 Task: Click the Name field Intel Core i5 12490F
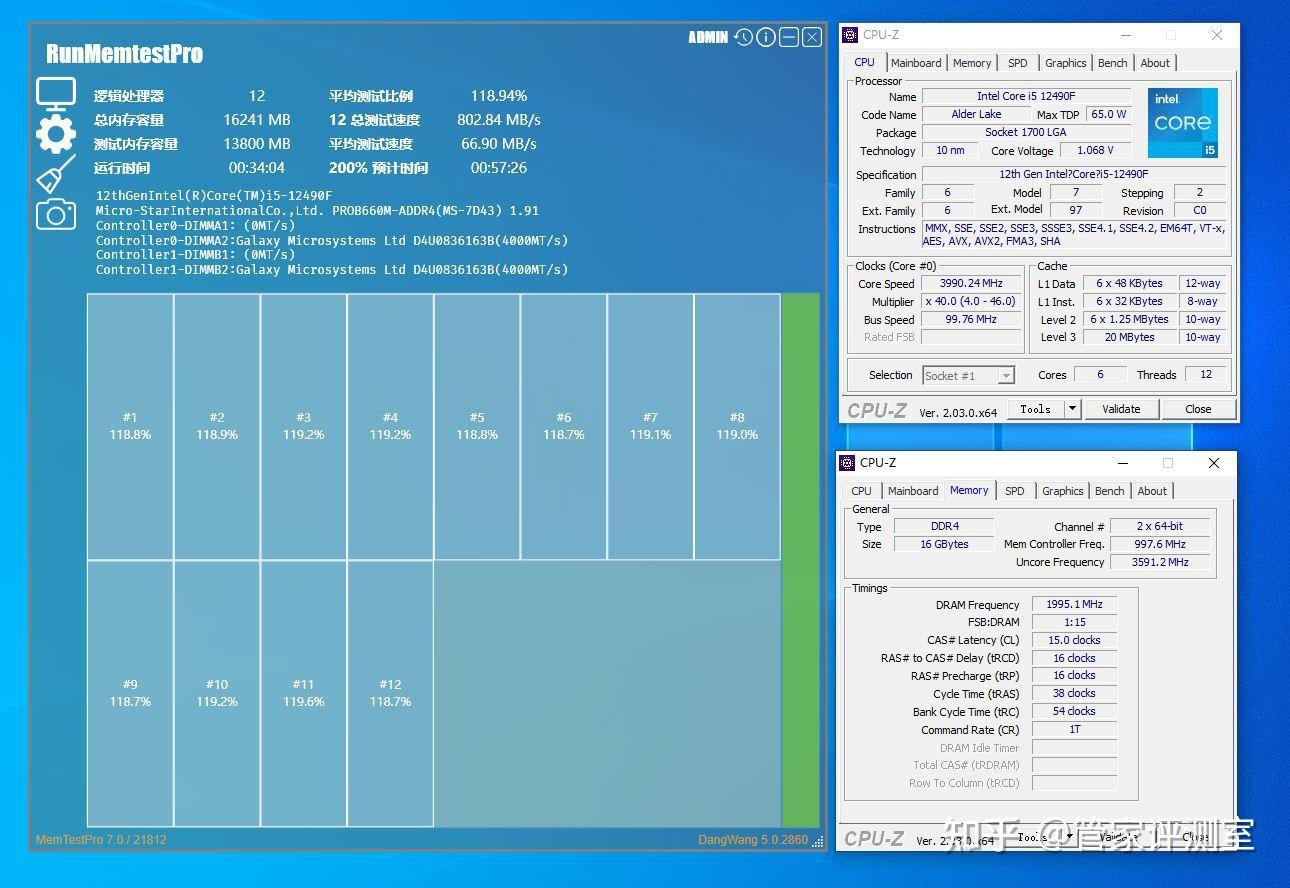(1026, 97)
